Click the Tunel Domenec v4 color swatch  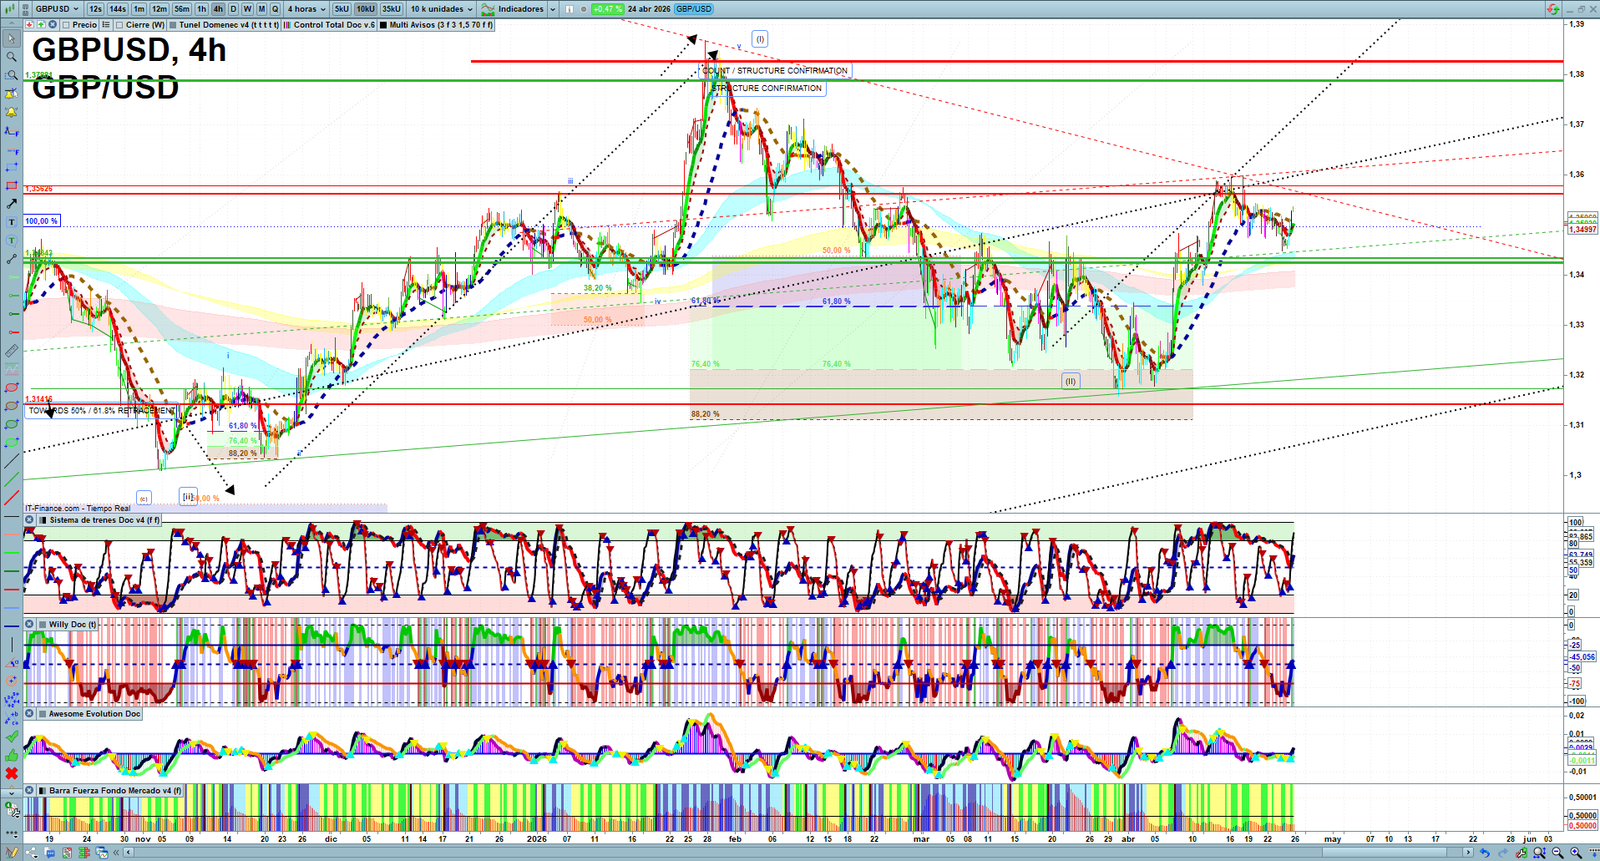[x=173, y=25]
